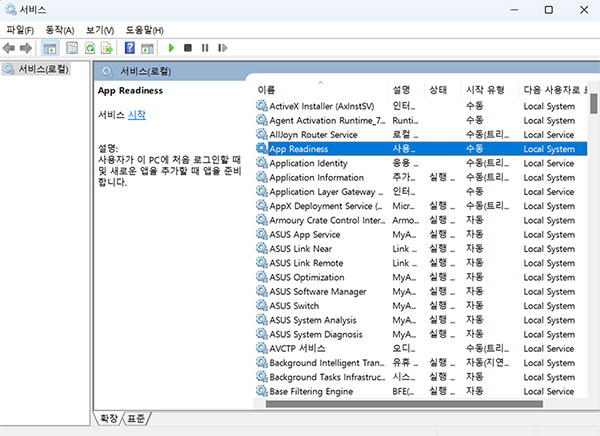
Task: Click the 시작 link to start service
Action: (x=137, y=114)
